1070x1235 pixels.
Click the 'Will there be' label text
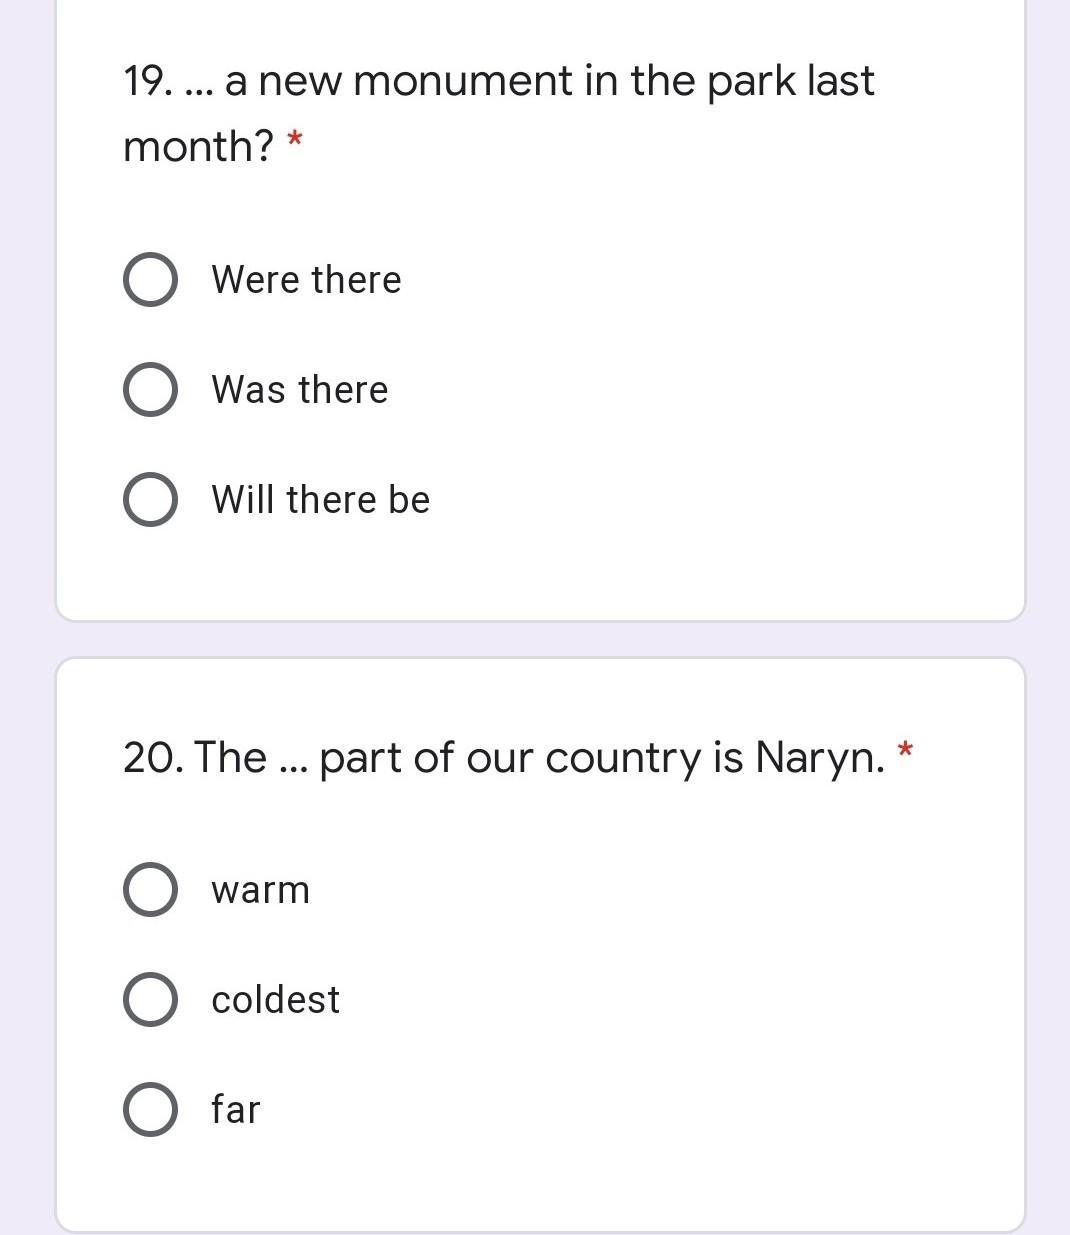coord(320,500)
